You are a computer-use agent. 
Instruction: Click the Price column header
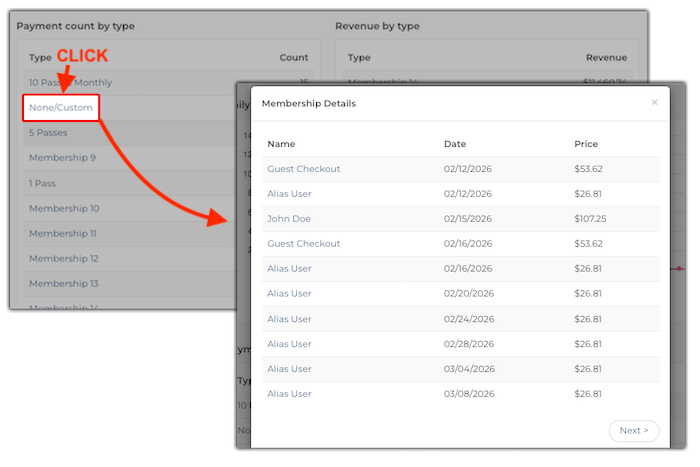[x=586, y=144]
